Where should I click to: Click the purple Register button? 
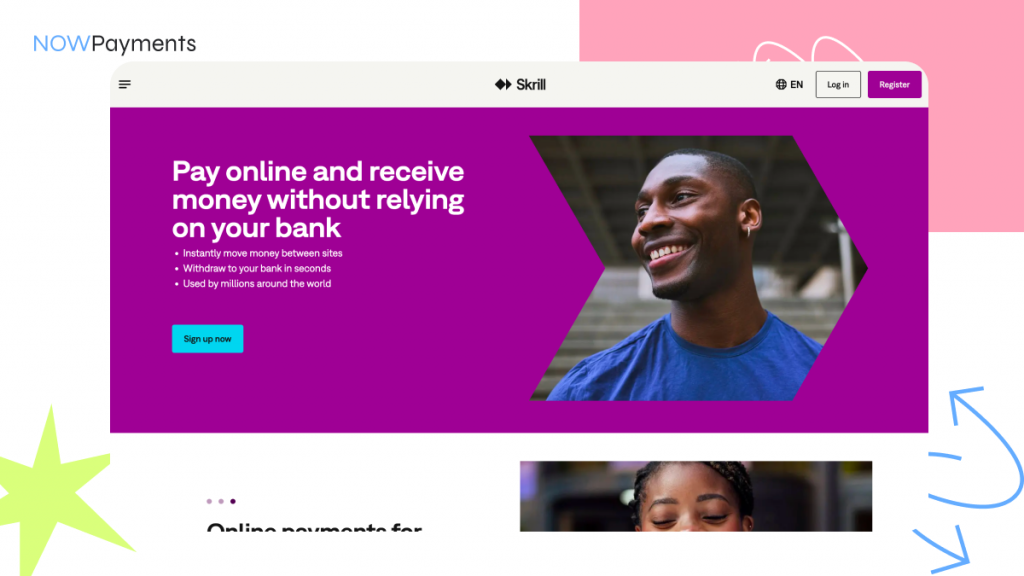click(894, 84)
